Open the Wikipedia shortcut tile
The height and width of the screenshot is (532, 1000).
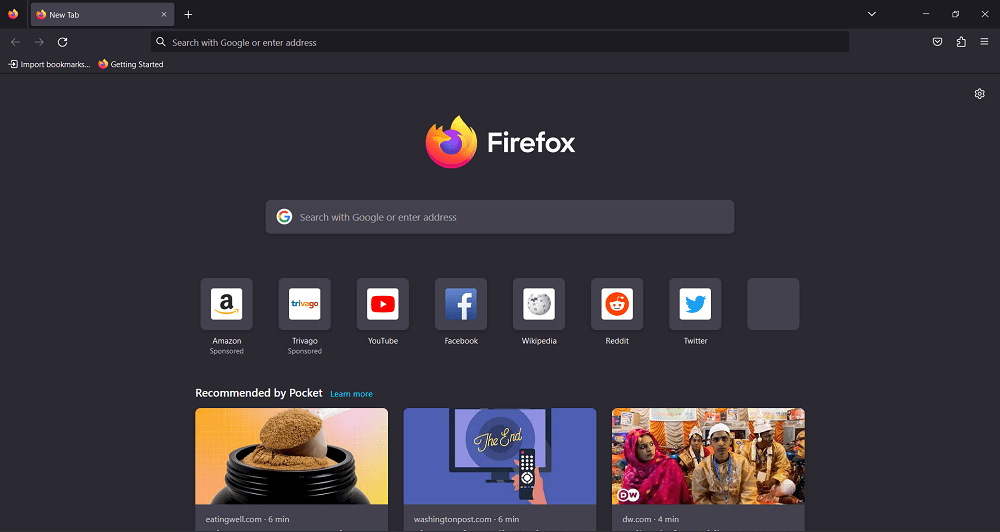[539, 304]
